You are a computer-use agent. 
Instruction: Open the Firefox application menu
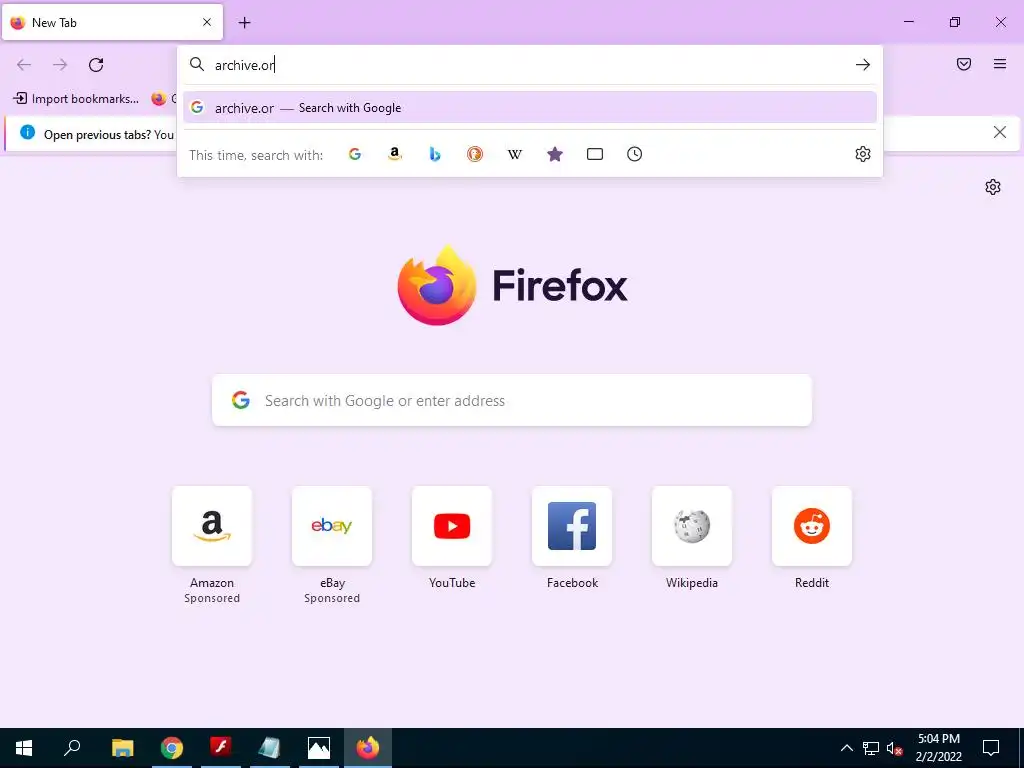(1000, 64)
